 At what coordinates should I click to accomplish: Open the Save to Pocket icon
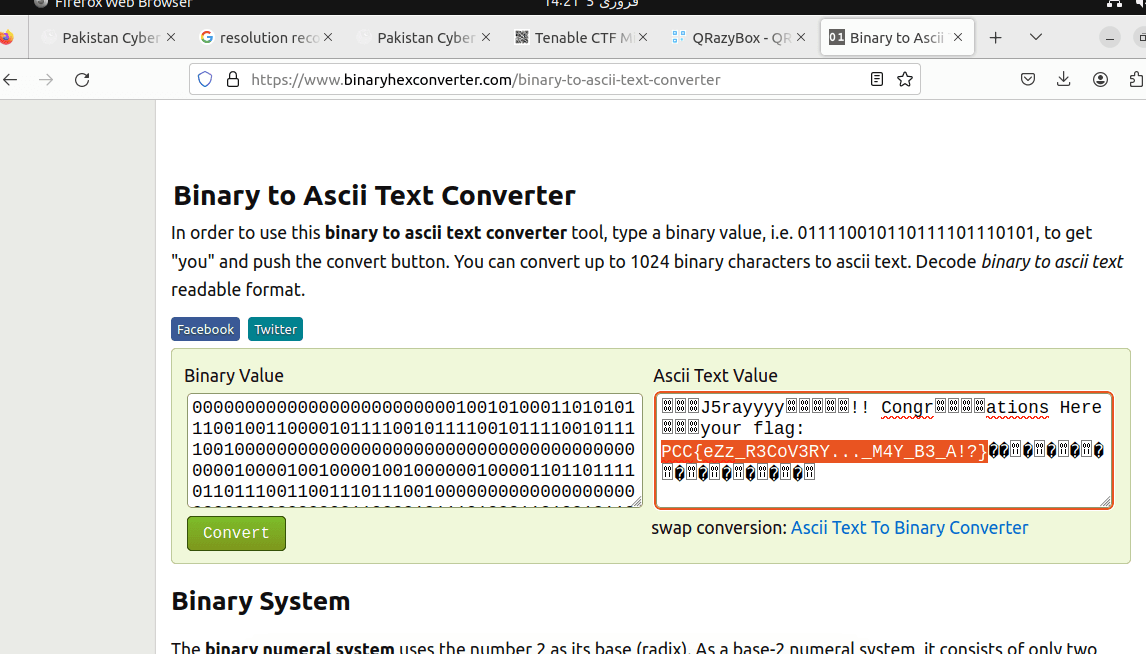1027,80
